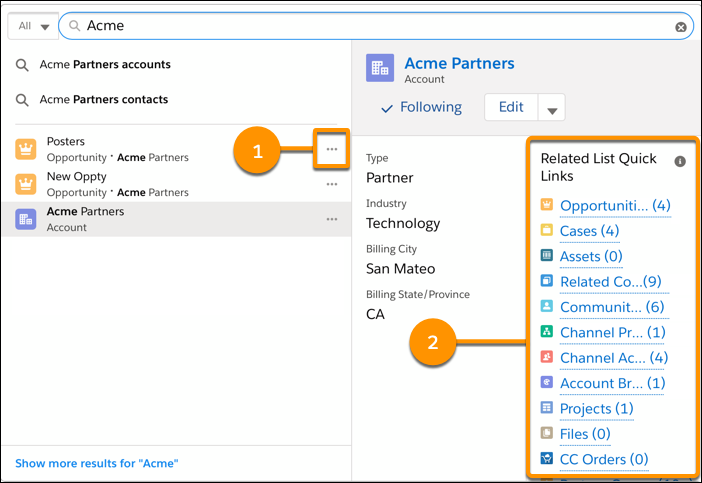Open more actions for Posters opportunity
Viewport: 702px width, 483px height.
tap(332, 149)
